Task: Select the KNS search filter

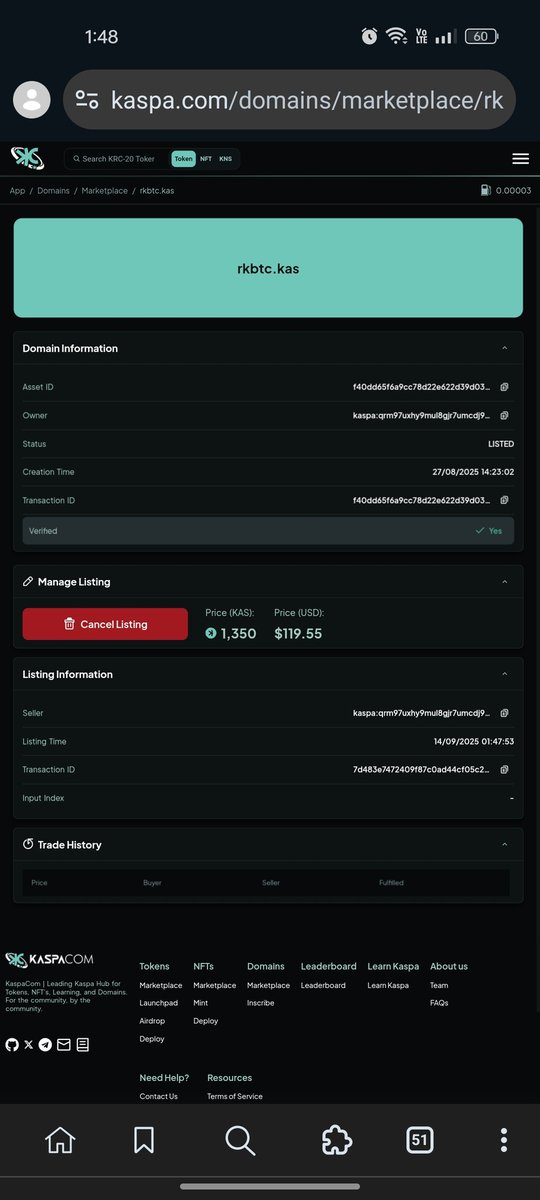Action: pos(226,159)
